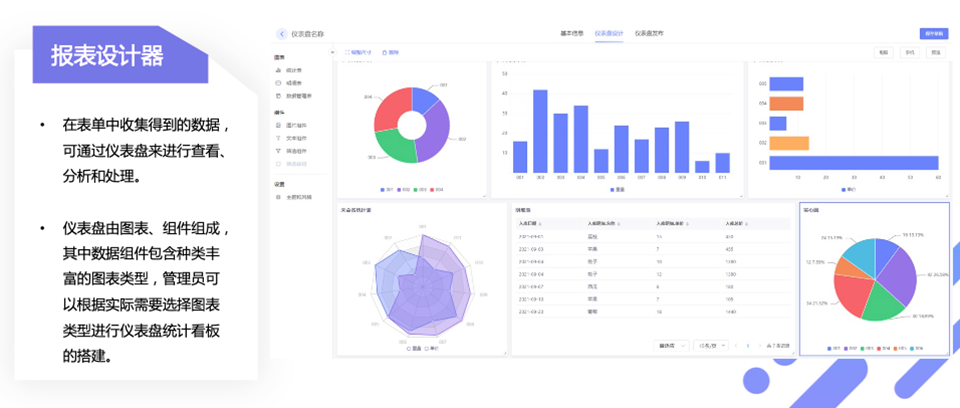Viewport: 960px width, 408px height.
Task: Select 数据管理表 item in the sidebar
Action: [295, 96]
